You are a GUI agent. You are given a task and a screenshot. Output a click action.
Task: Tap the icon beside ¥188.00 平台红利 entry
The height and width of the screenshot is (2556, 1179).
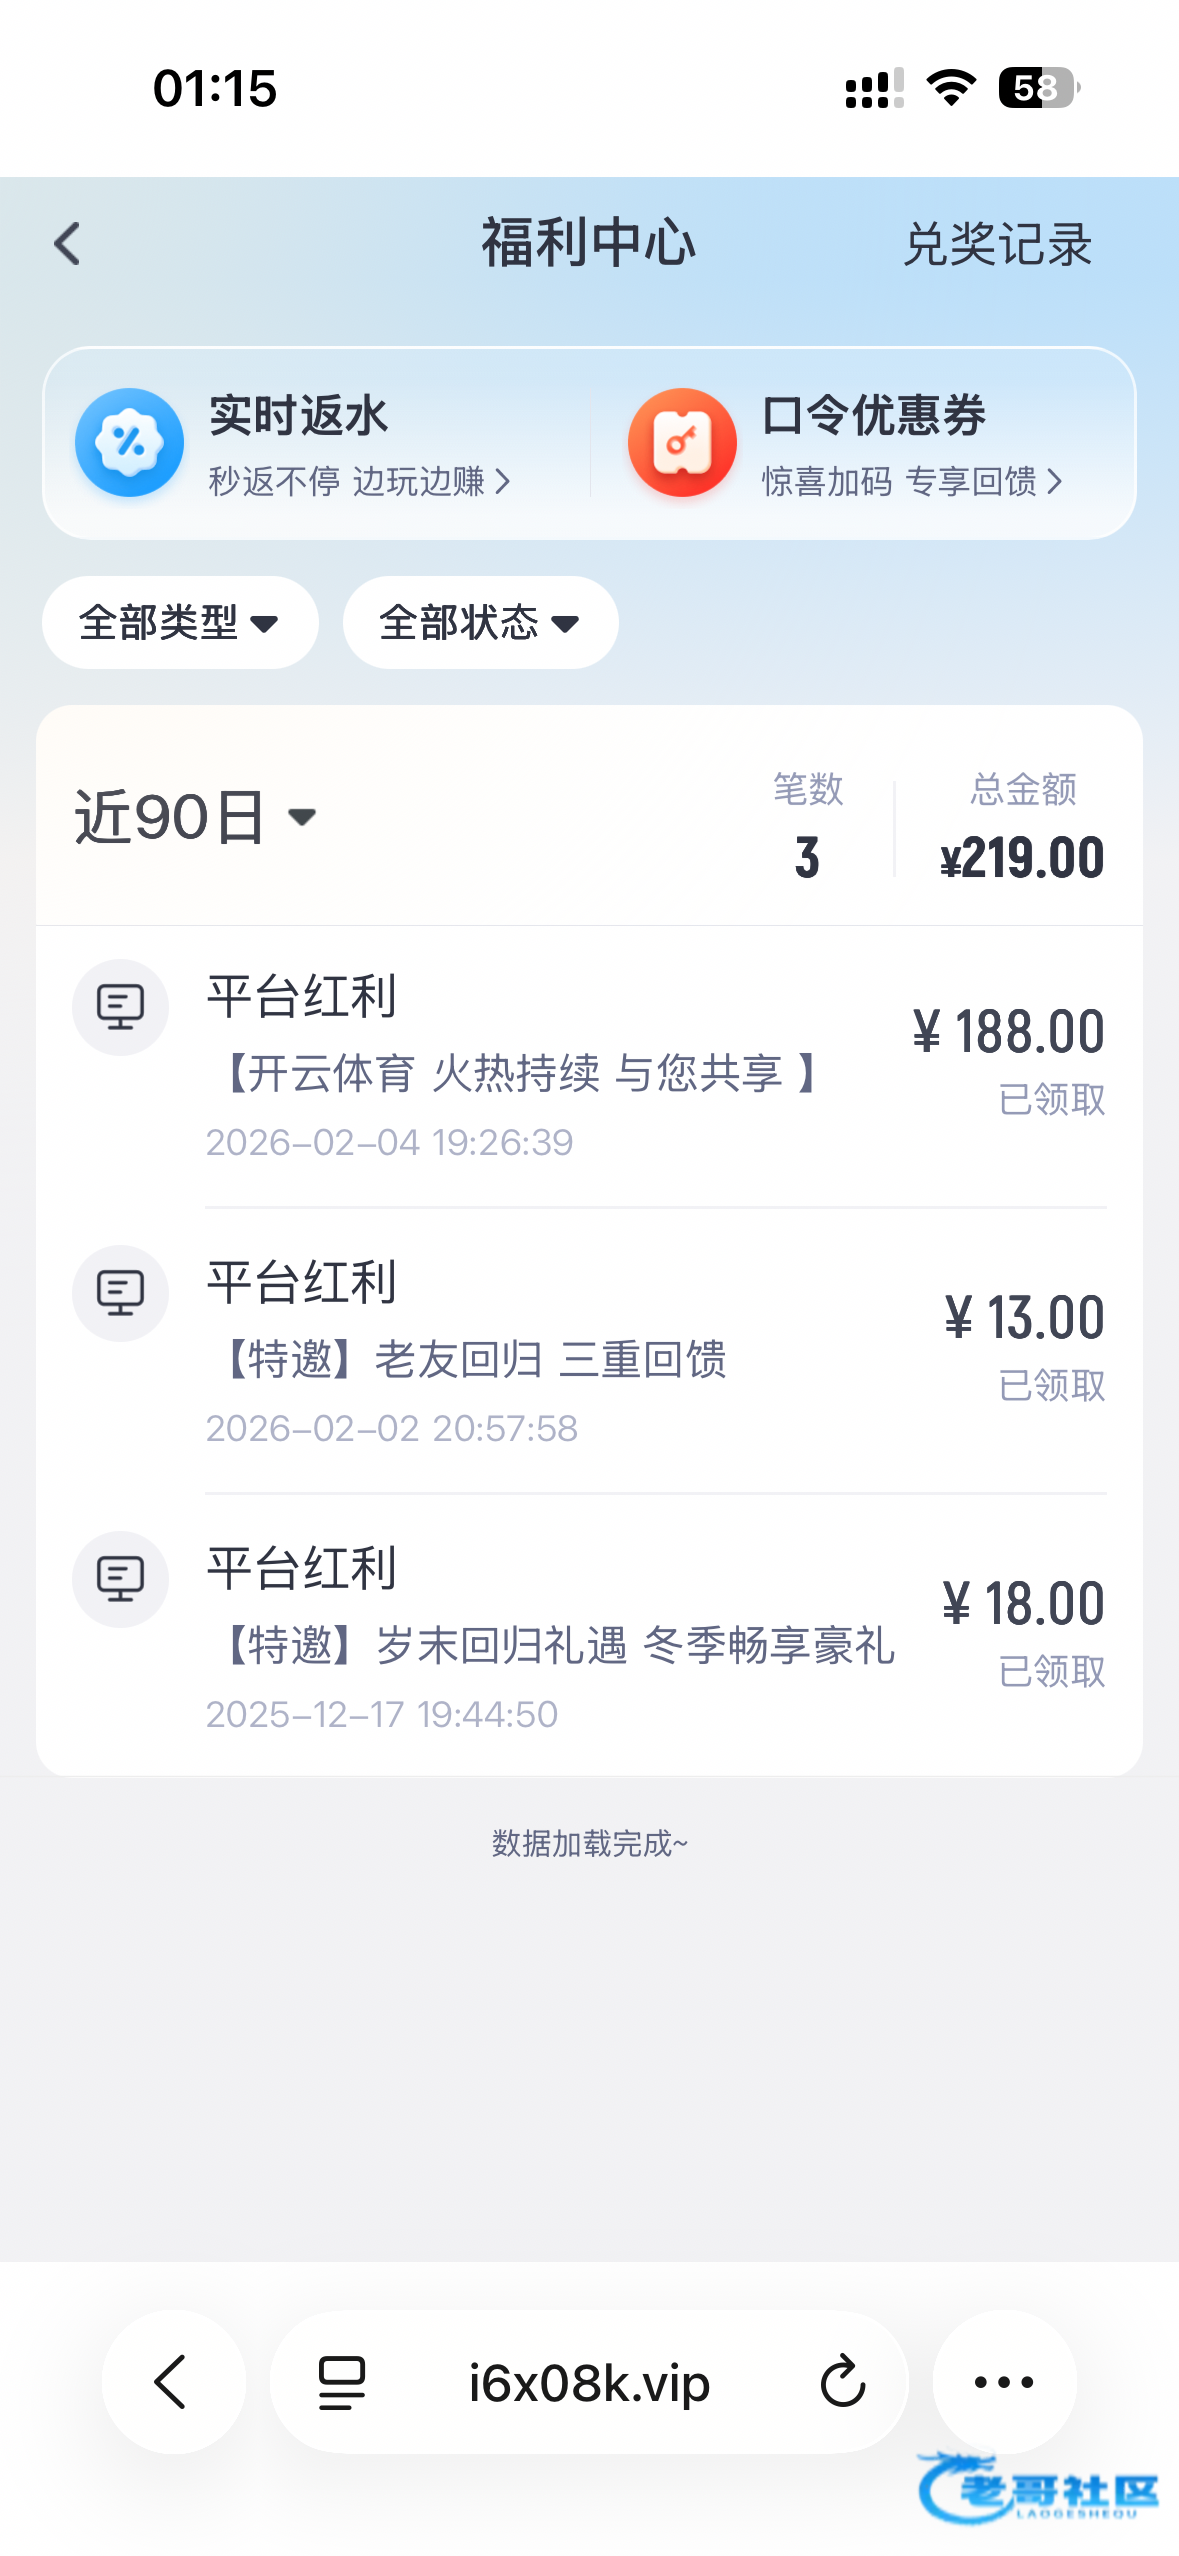coord(120,1007)
